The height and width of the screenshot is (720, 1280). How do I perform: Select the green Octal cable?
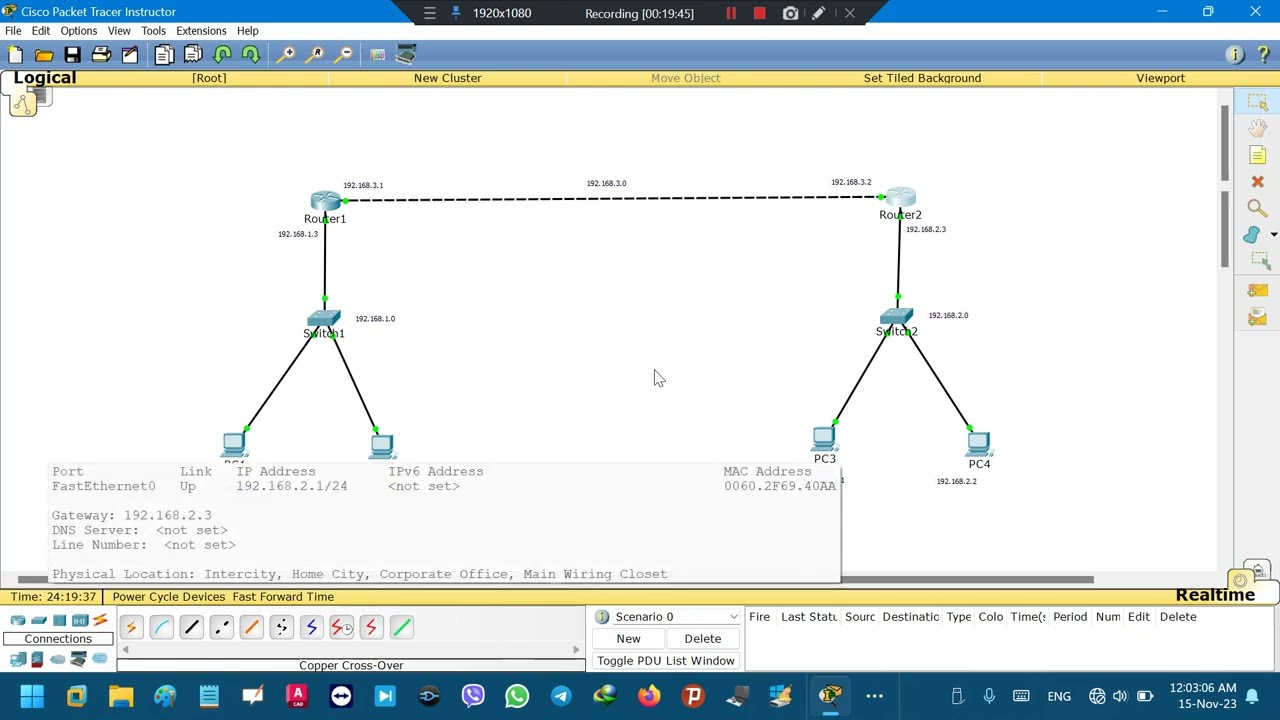[401, 627]
